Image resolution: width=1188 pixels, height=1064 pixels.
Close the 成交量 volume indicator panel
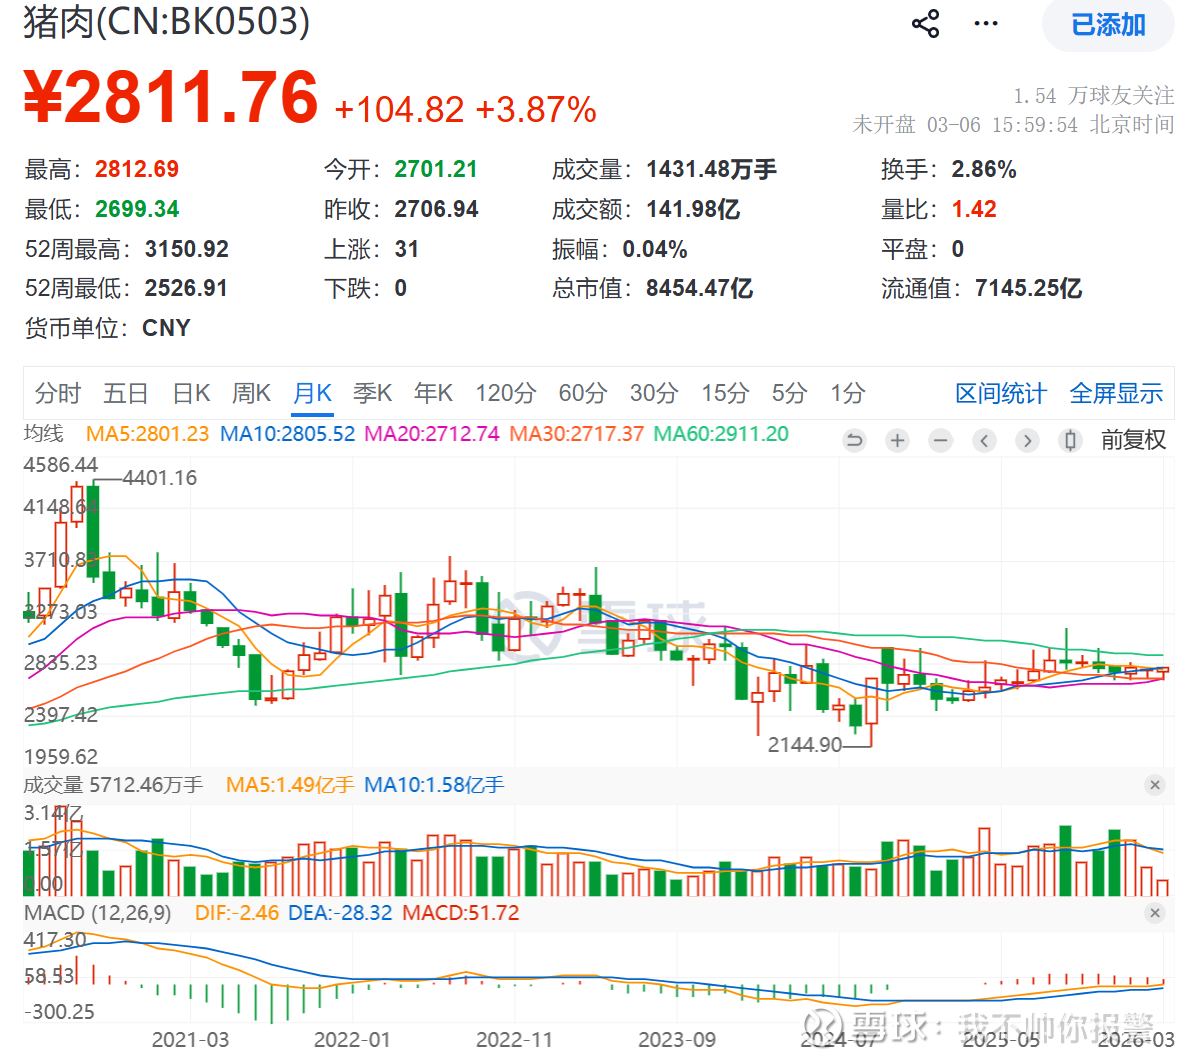[x=1155, y=785]
